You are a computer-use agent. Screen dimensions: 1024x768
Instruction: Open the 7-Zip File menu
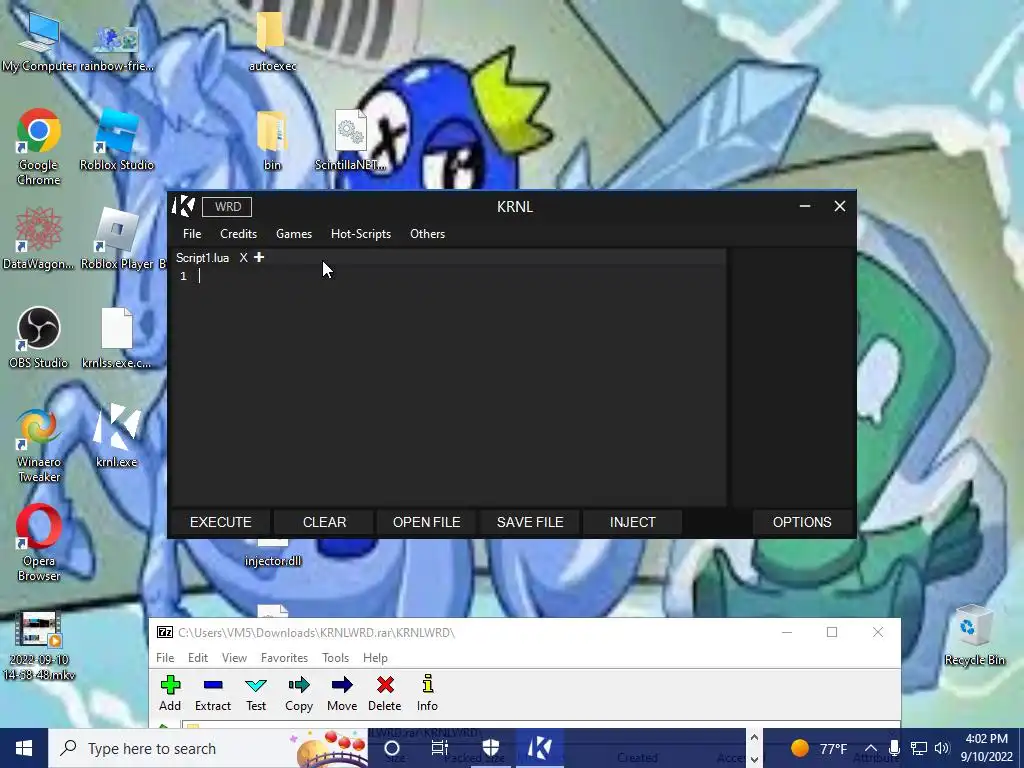[x=165, y=658]
